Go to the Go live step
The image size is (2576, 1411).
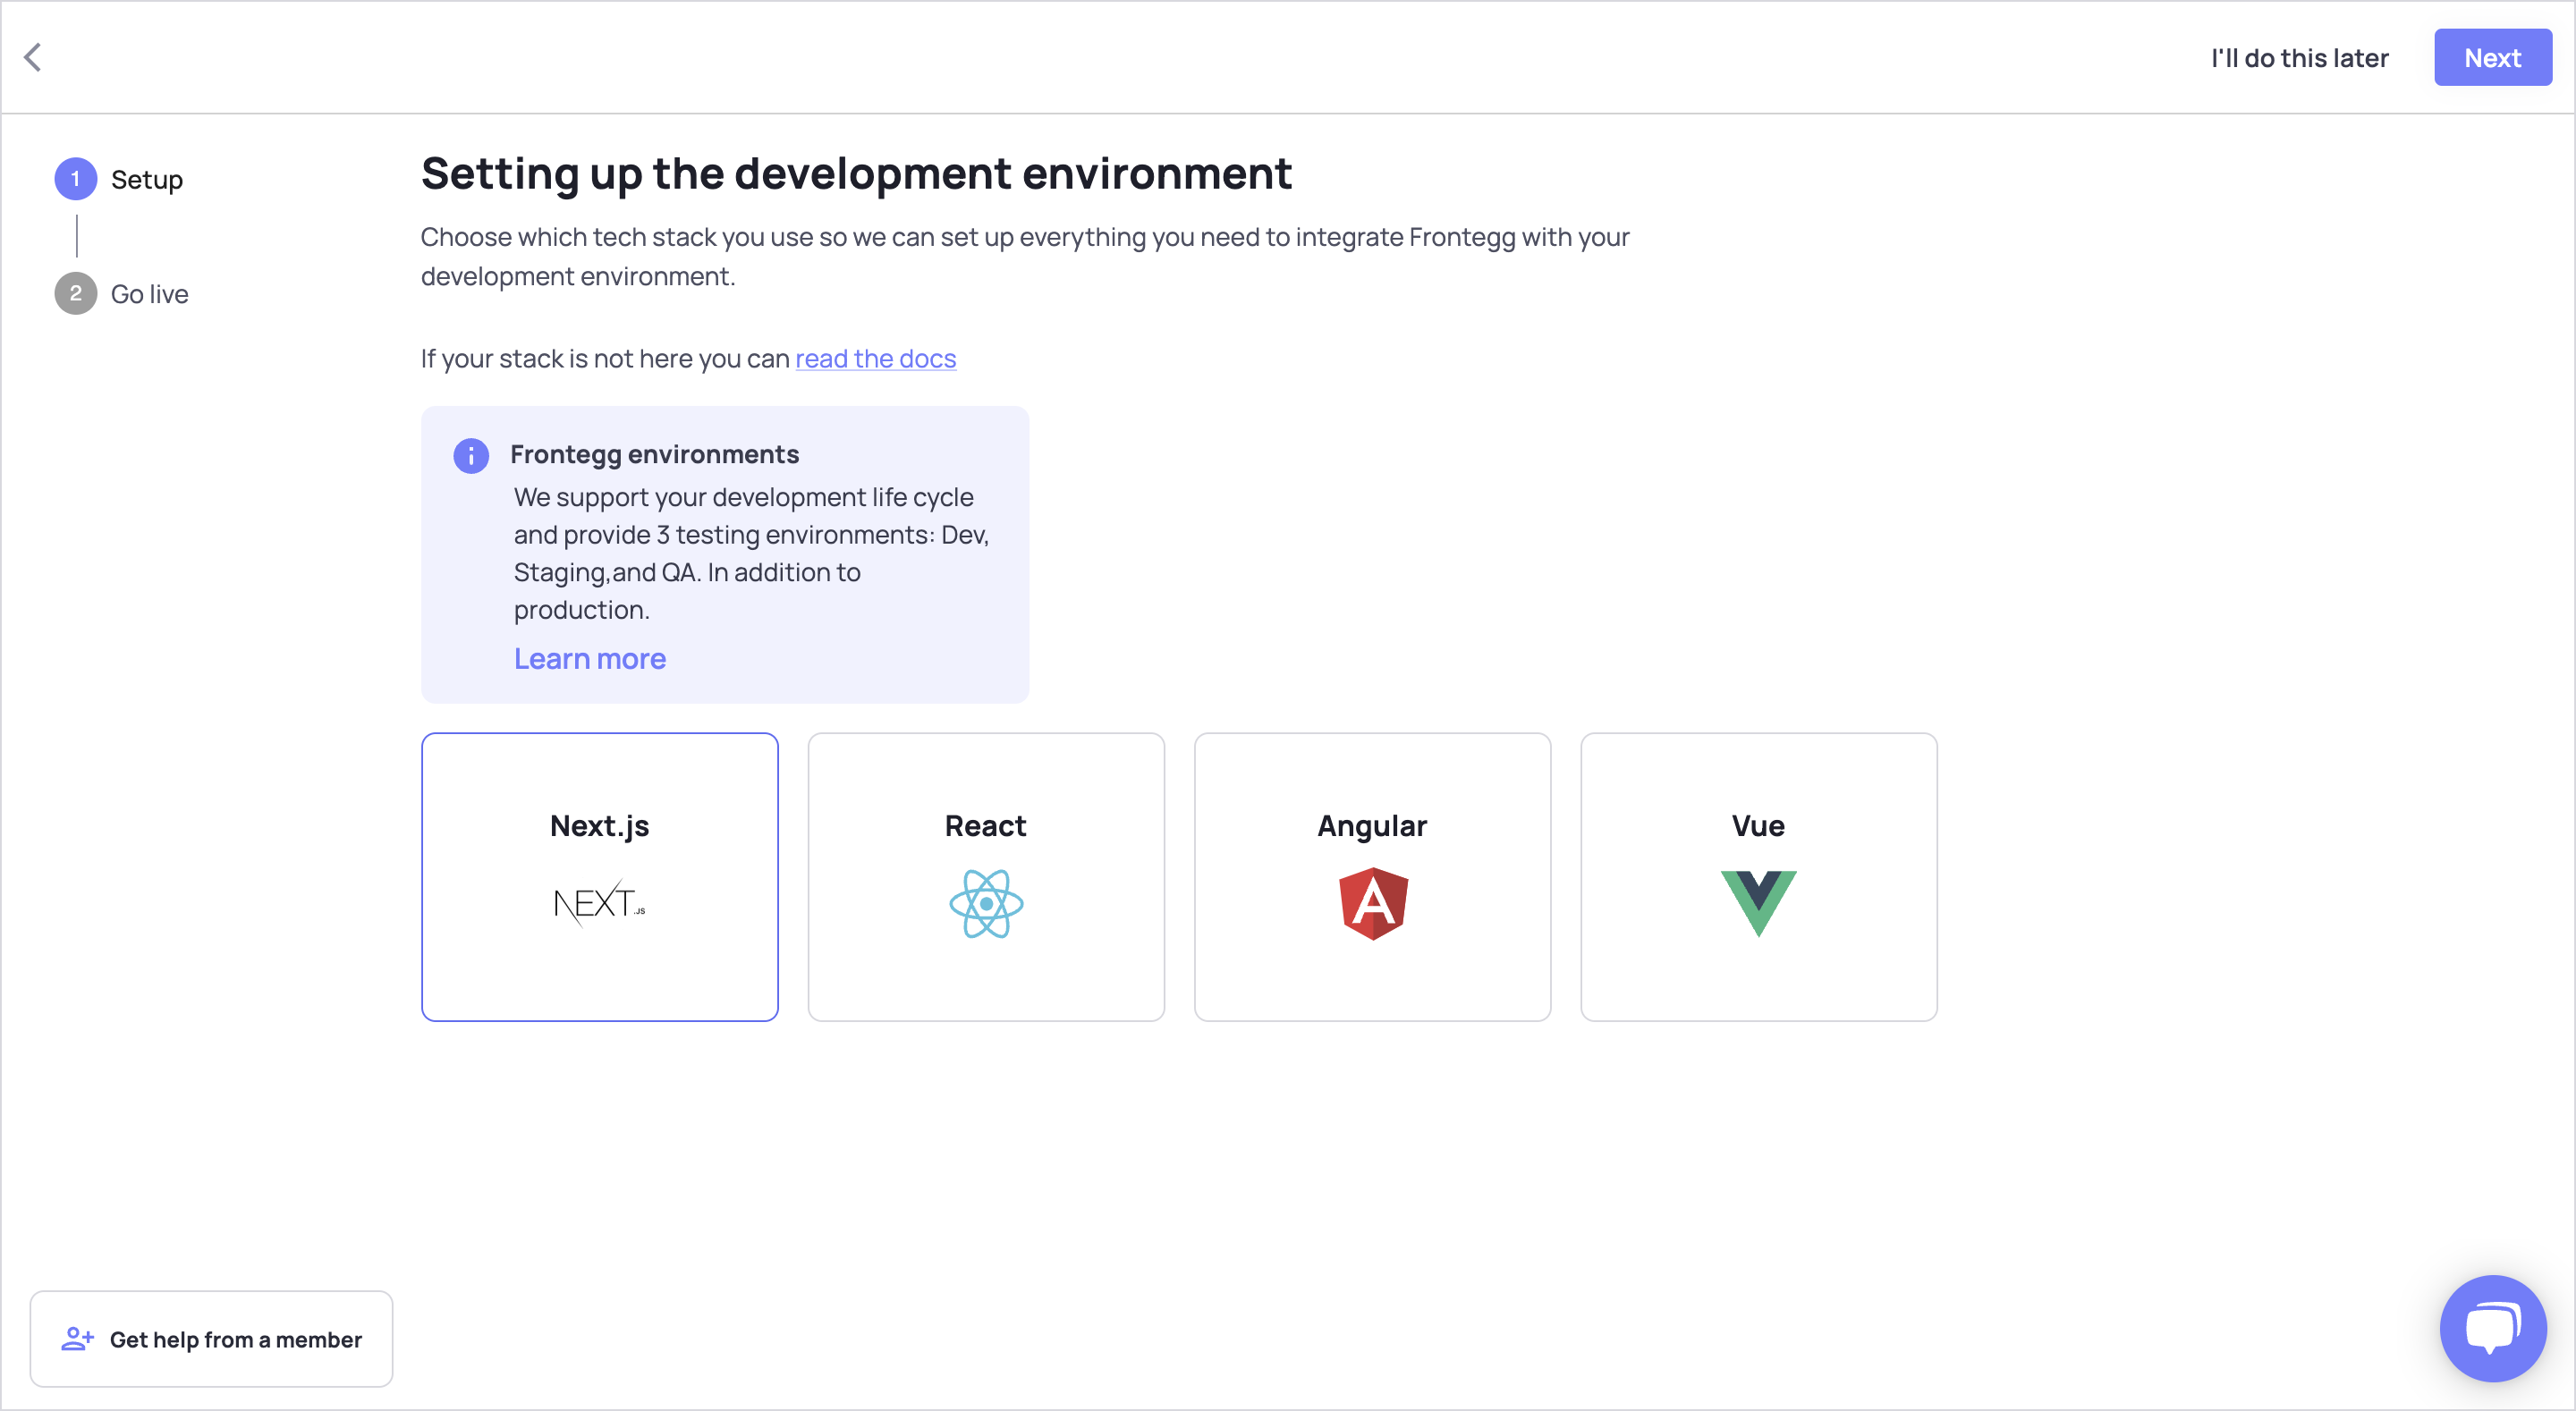150,294
